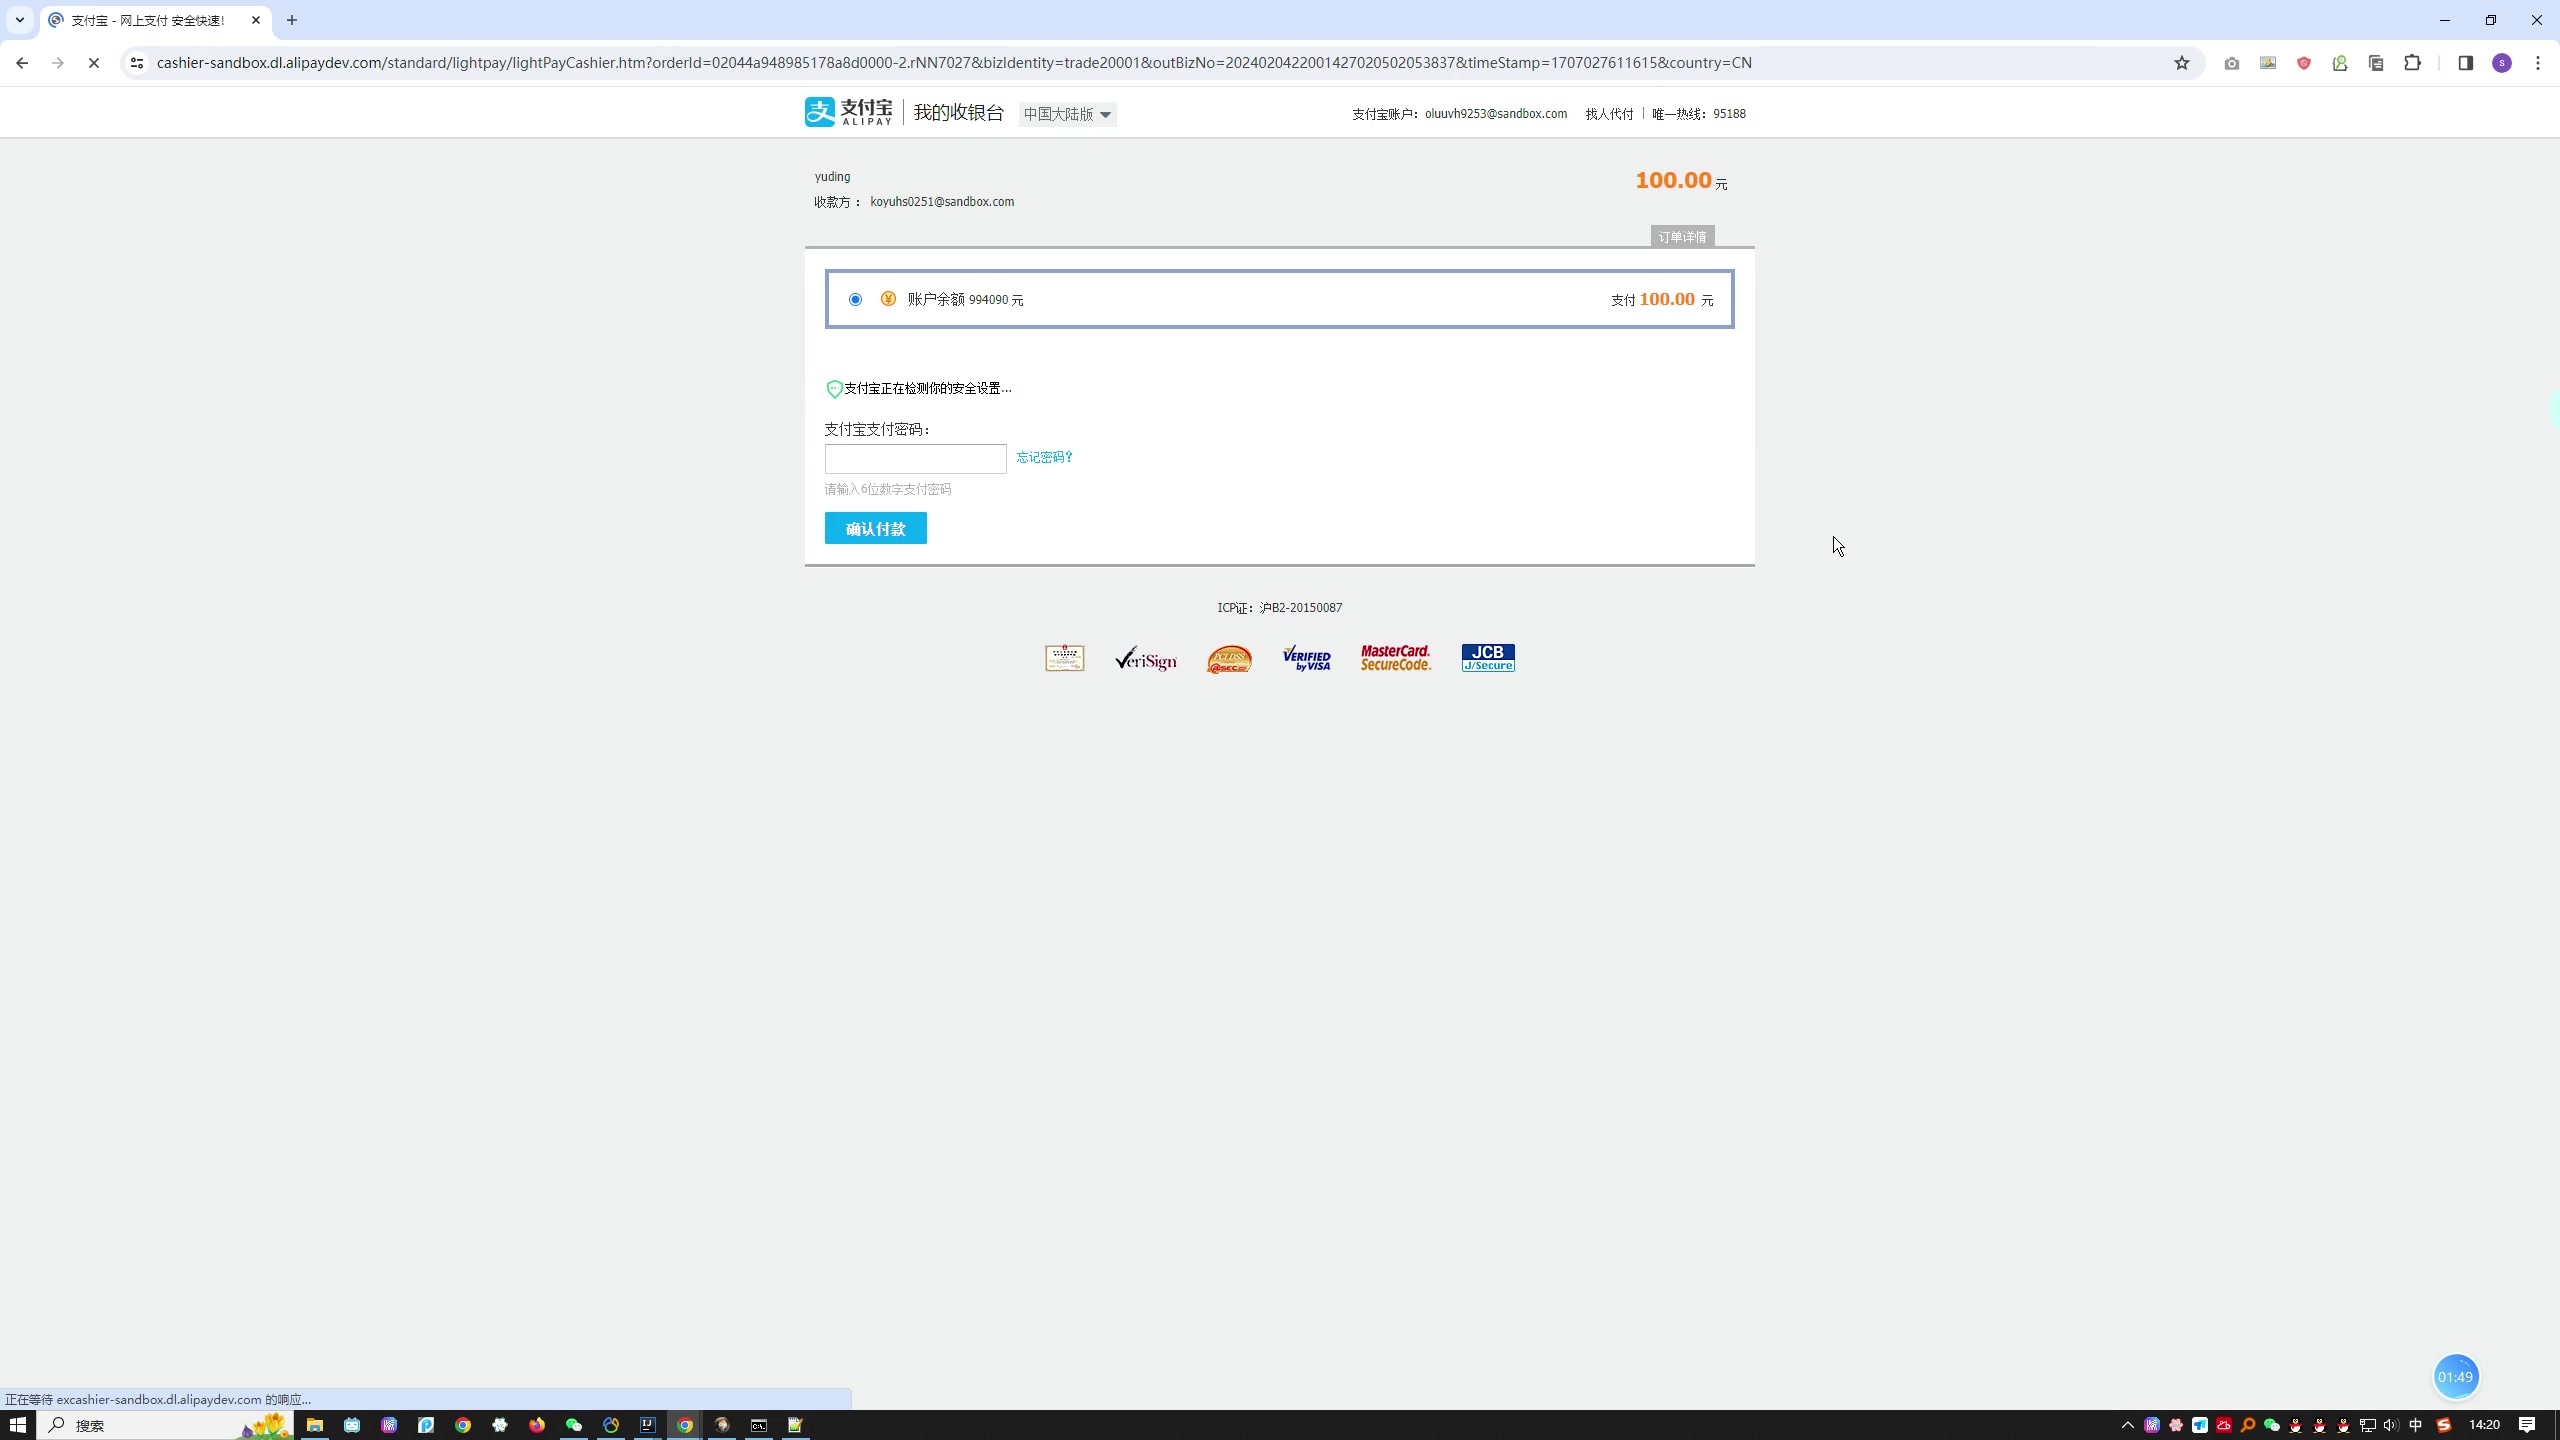The image size is (2560, 1440).
Task: Open File Explorer from the taskbar
Action: coord(315,1425)
